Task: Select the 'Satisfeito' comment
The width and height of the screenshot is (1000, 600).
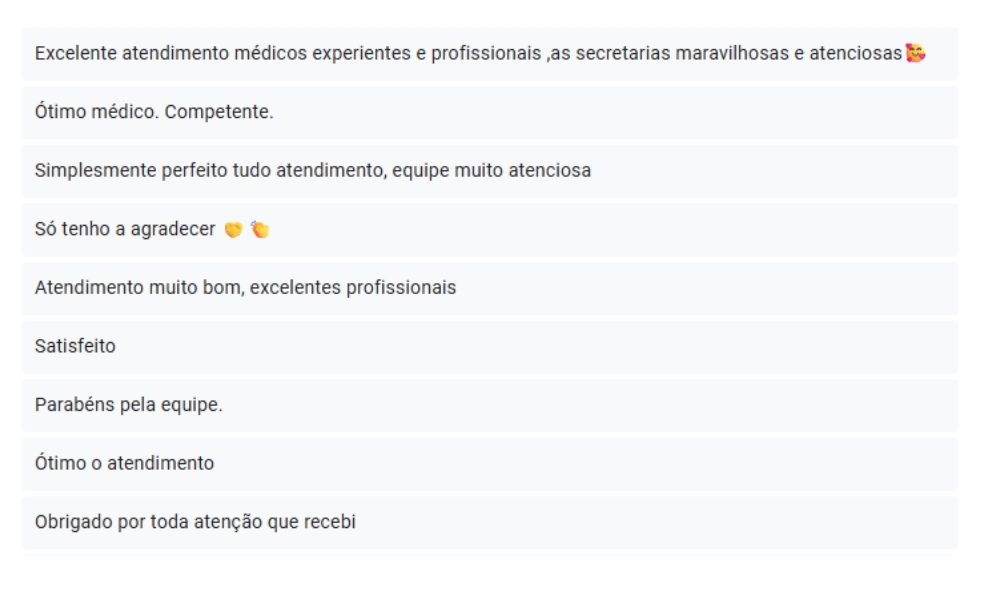Action: coord(490,347)
